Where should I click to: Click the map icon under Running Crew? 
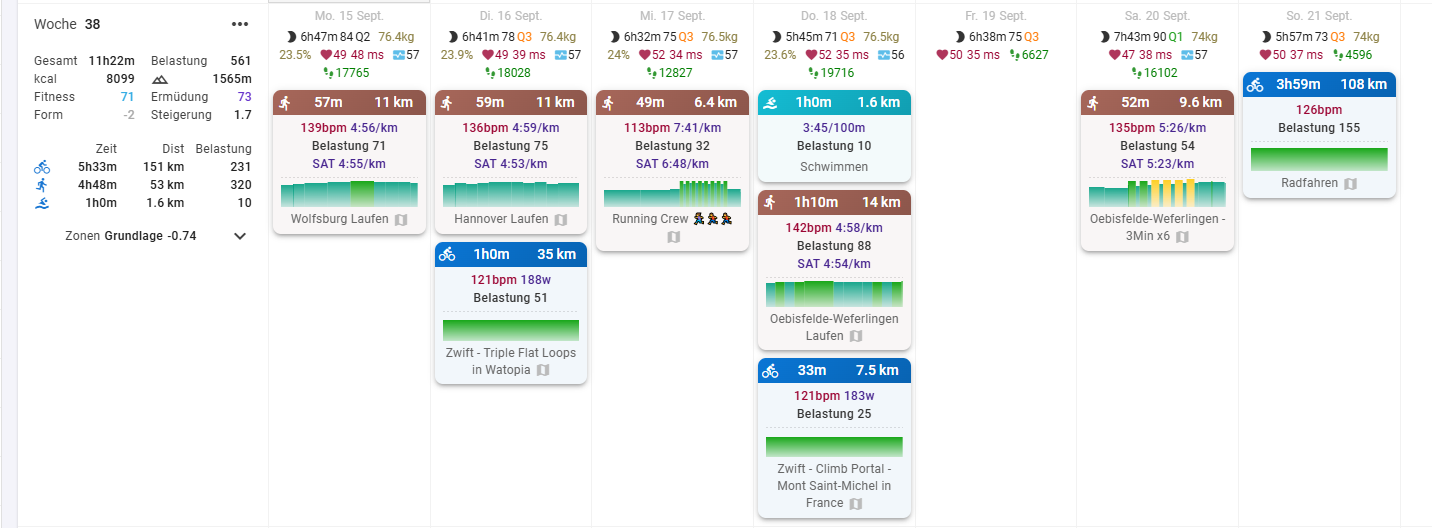coord(673,237)
